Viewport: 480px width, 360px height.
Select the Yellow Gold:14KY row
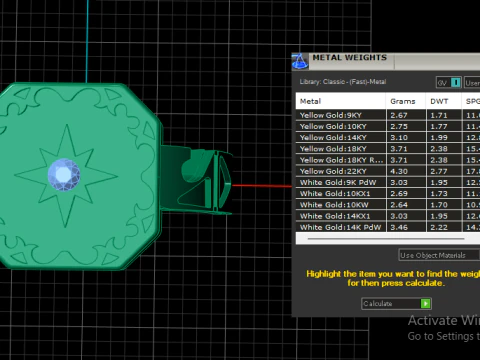(388, 138)
